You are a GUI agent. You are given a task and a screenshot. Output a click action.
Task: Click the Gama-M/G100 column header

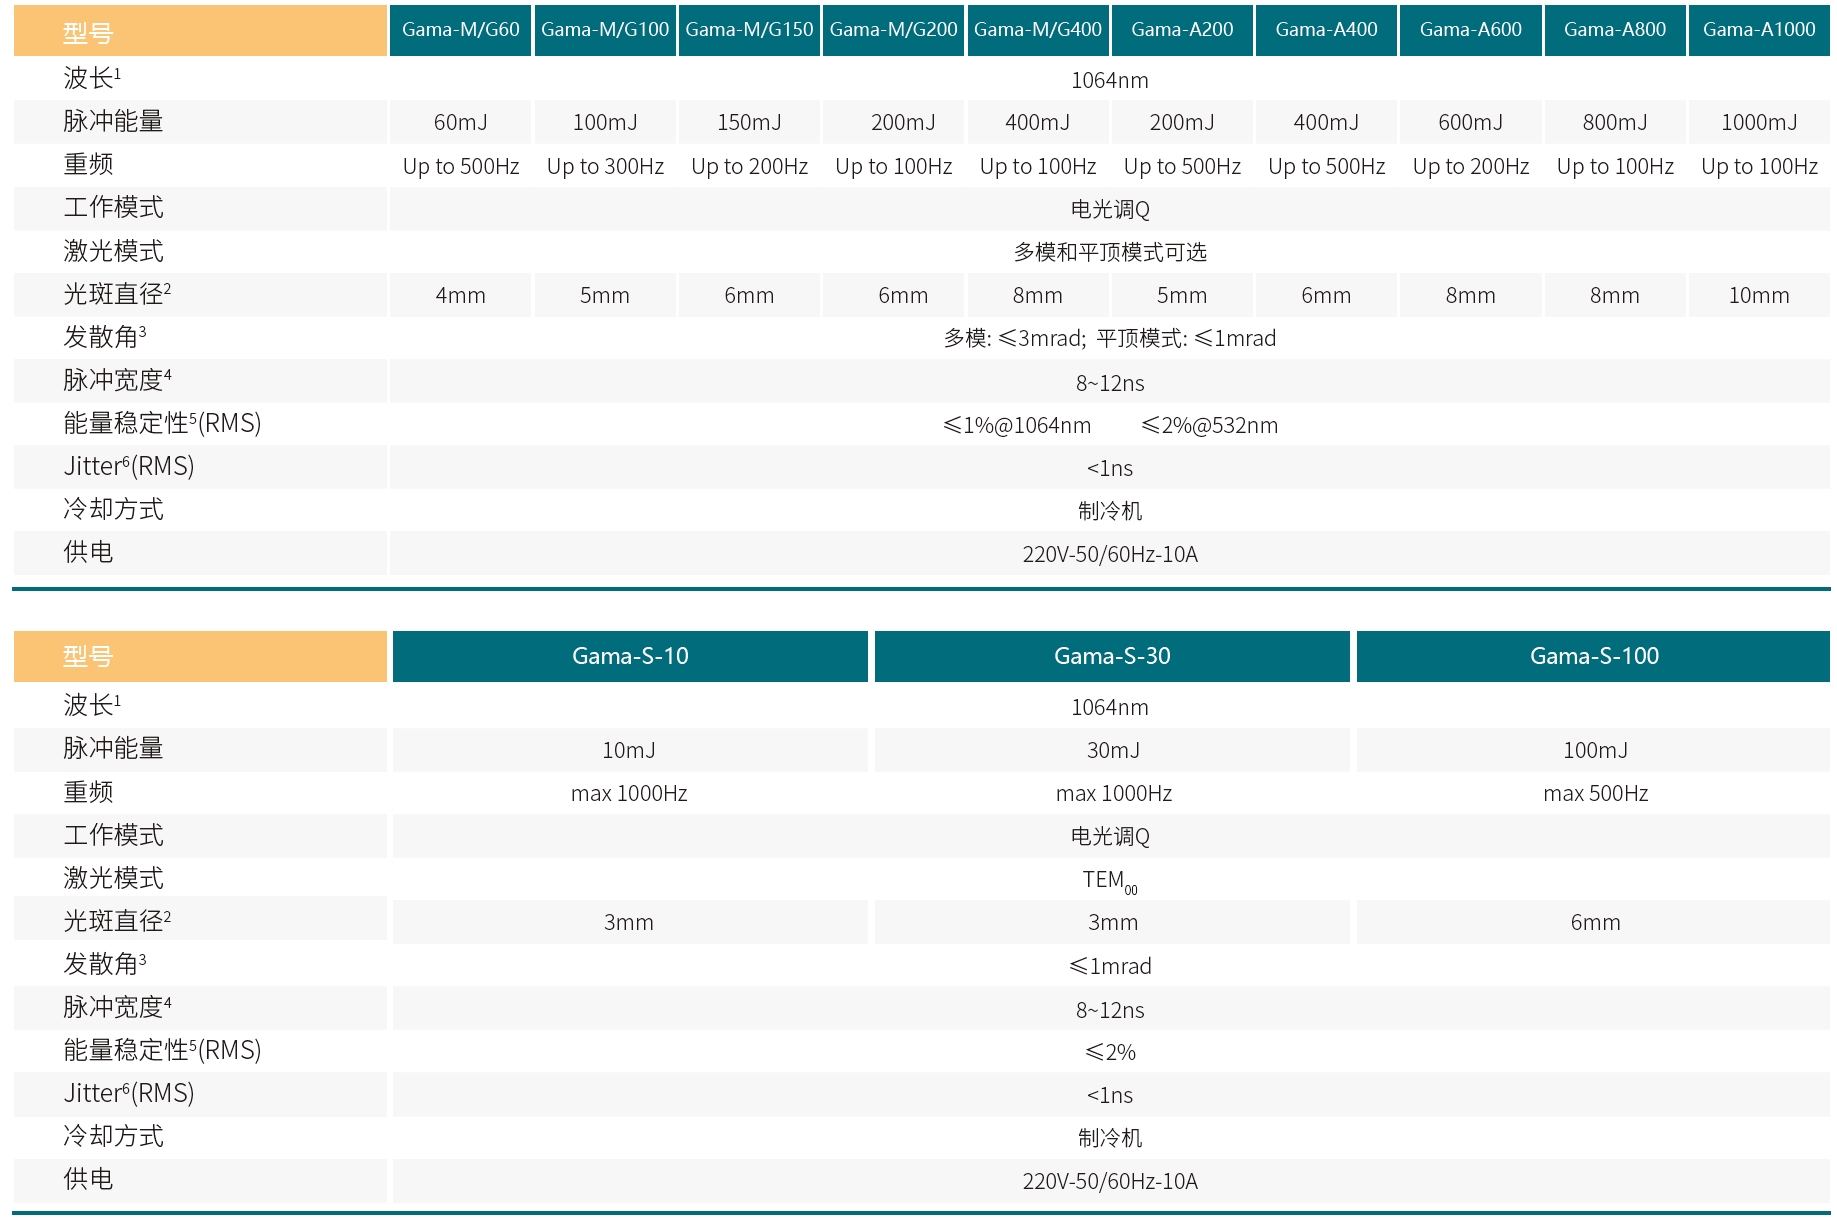point(605,30)
